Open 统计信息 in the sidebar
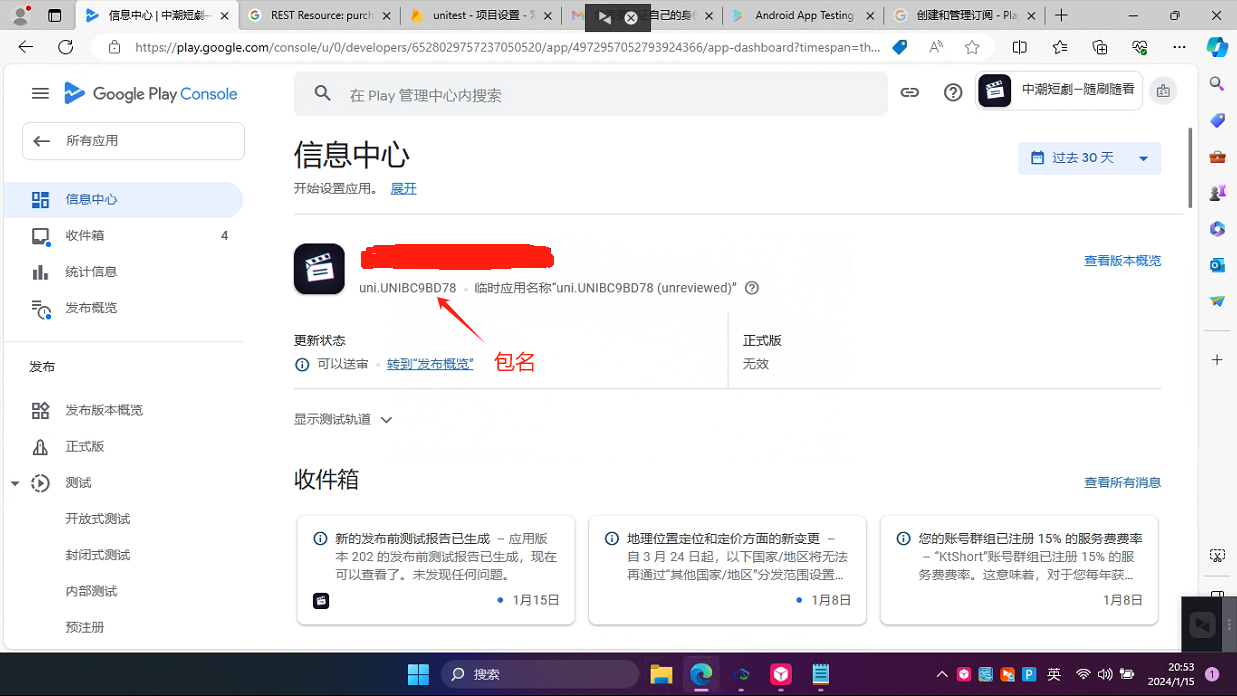The image size is (1237, 696). [x=123, y=272]
